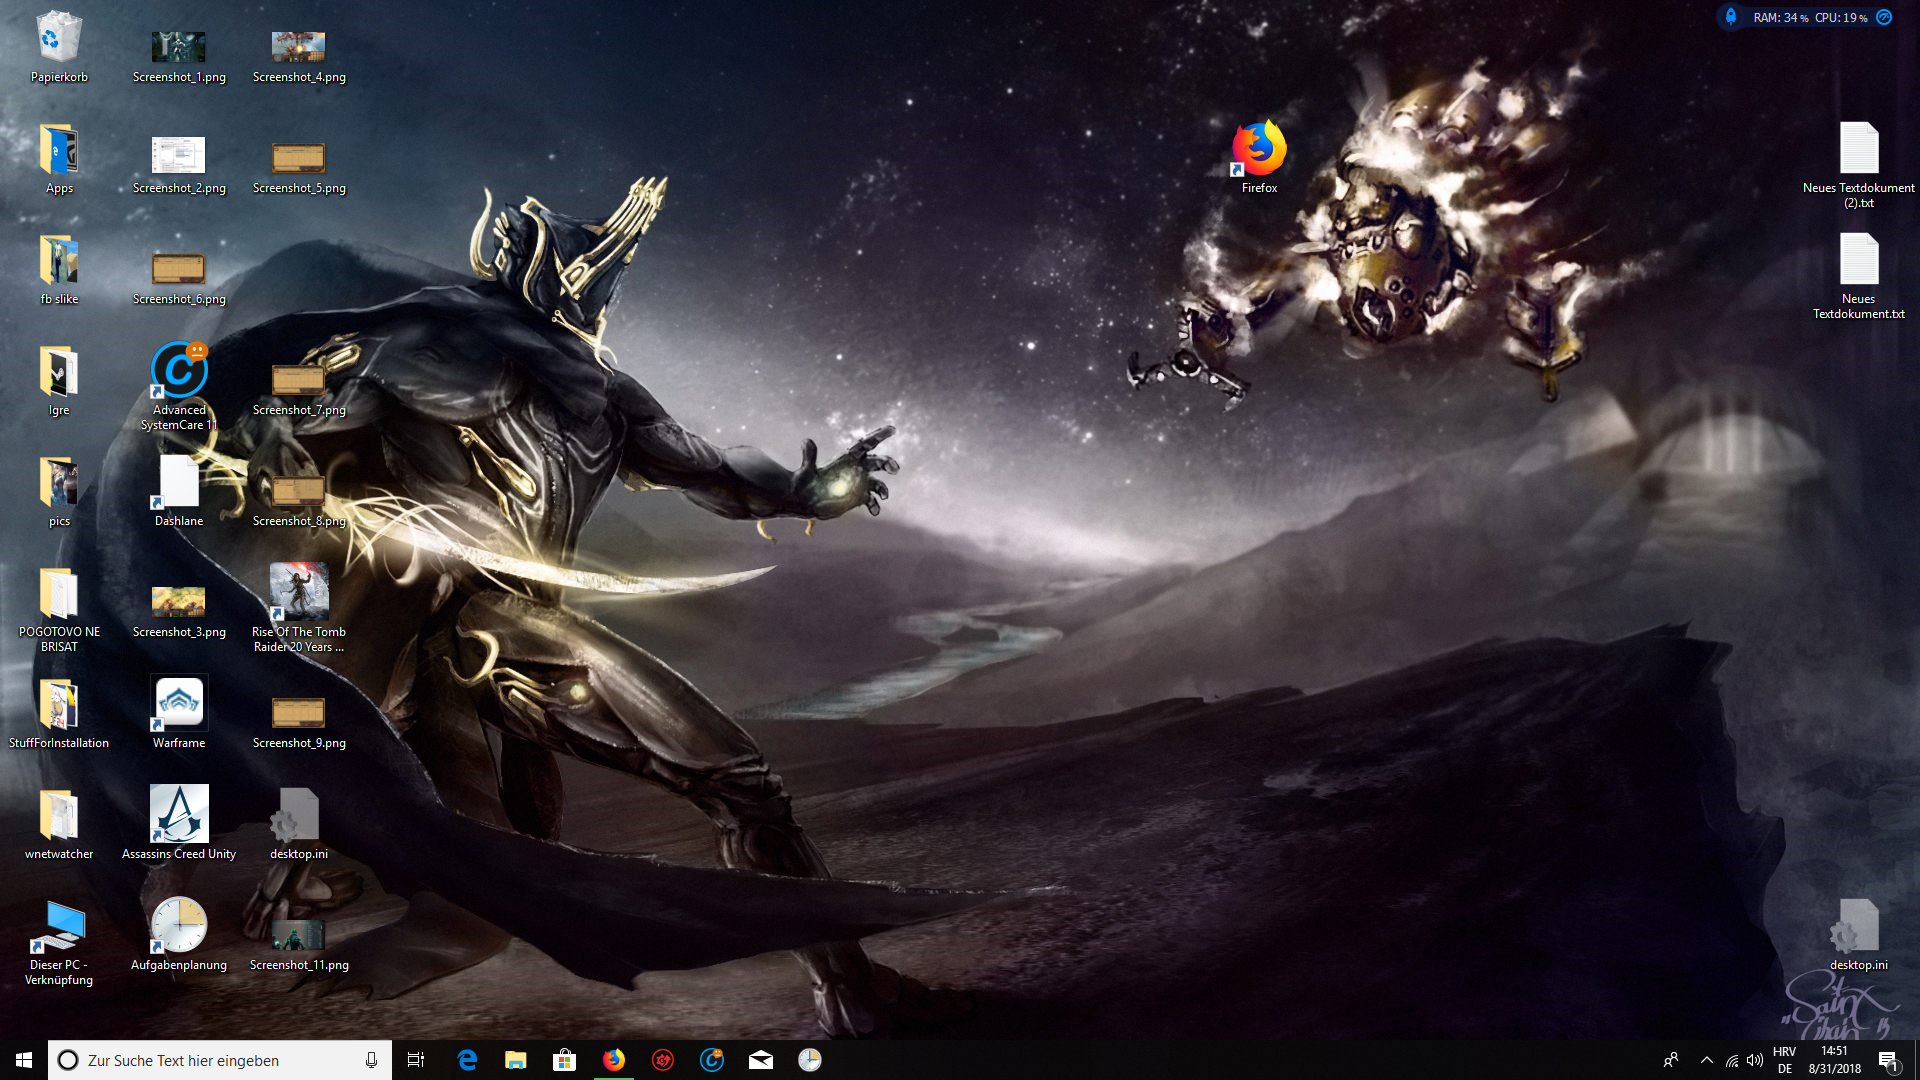The height and width of the screenshot is (1080, 1920).
Task: Open Aufgabenplanung task scheduler shortcut
Action: (179, 935)
